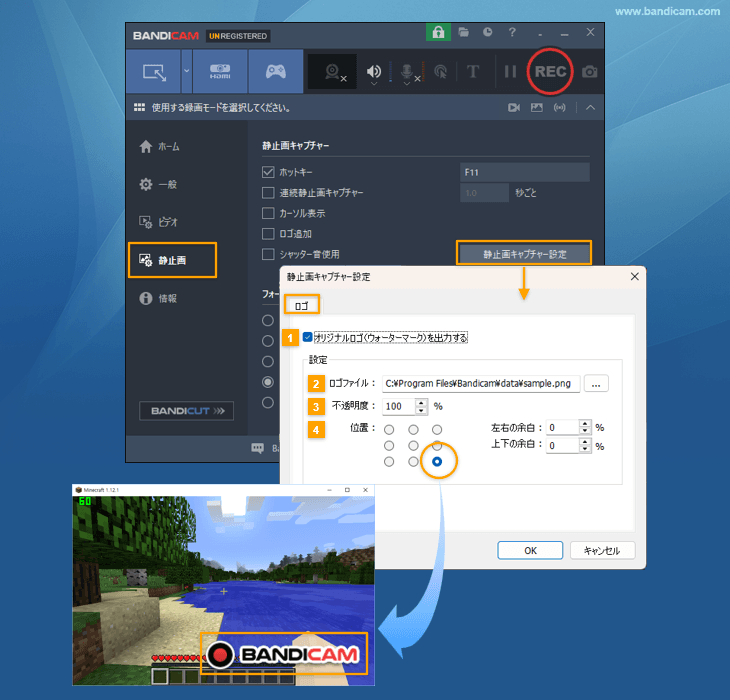Select the center logo position radio
The width and height of the screenshot is (730, 700).
pos(413,446)
